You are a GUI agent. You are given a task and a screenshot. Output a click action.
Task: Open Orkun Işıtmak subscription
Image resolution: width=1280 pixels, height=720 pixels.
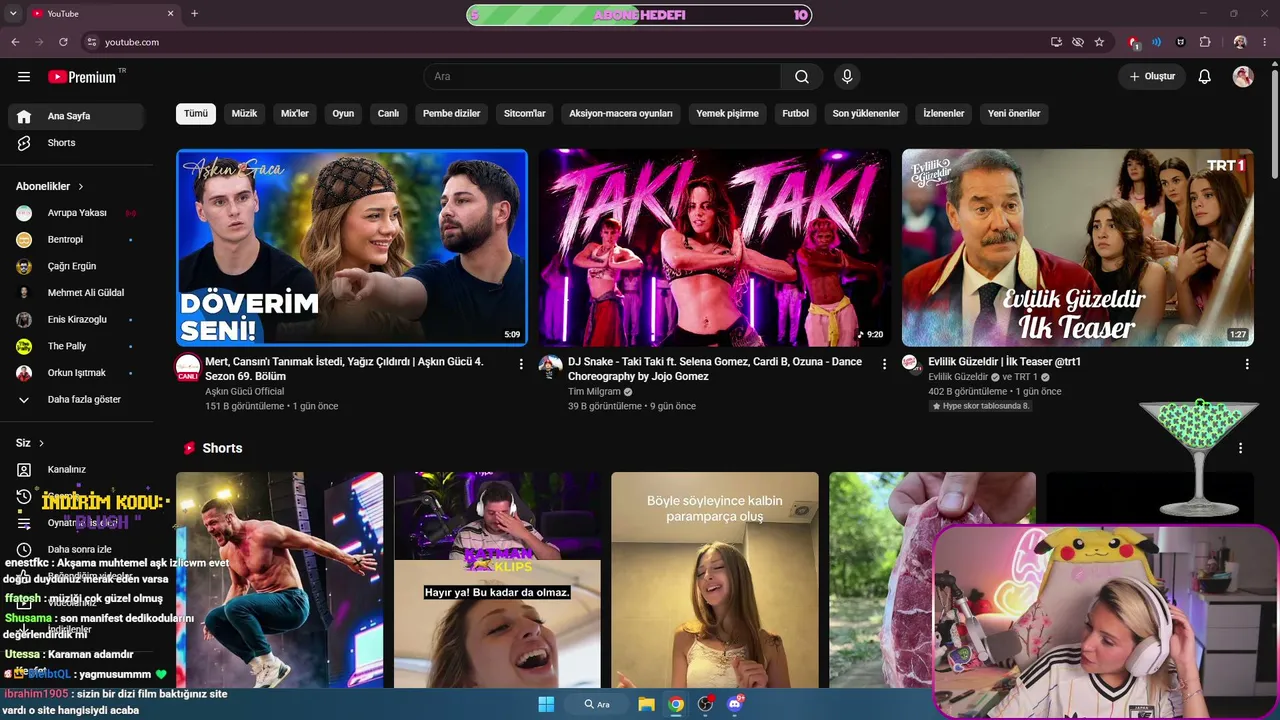tap(76, 373)
